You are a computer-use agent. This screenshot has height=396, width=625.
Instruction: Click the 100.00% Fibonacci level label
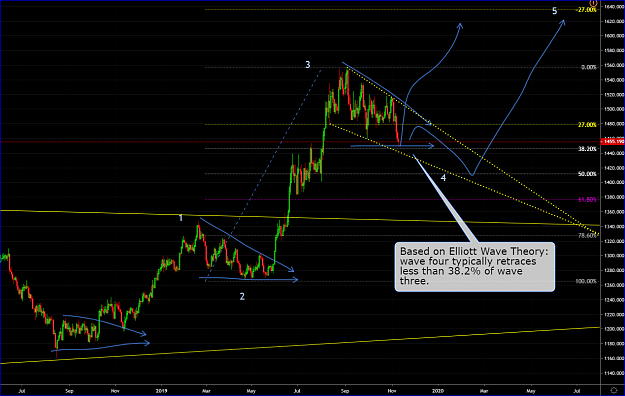pos(586,281)
